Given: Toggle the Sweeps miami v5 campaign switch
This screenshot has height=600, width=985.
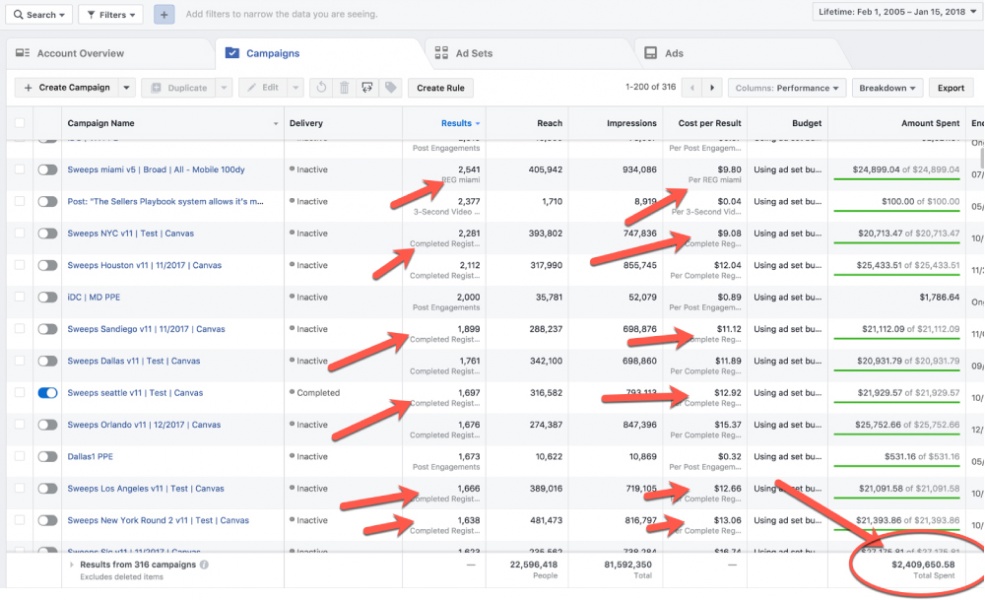Looking at the screenshot, I should point(48,170).
